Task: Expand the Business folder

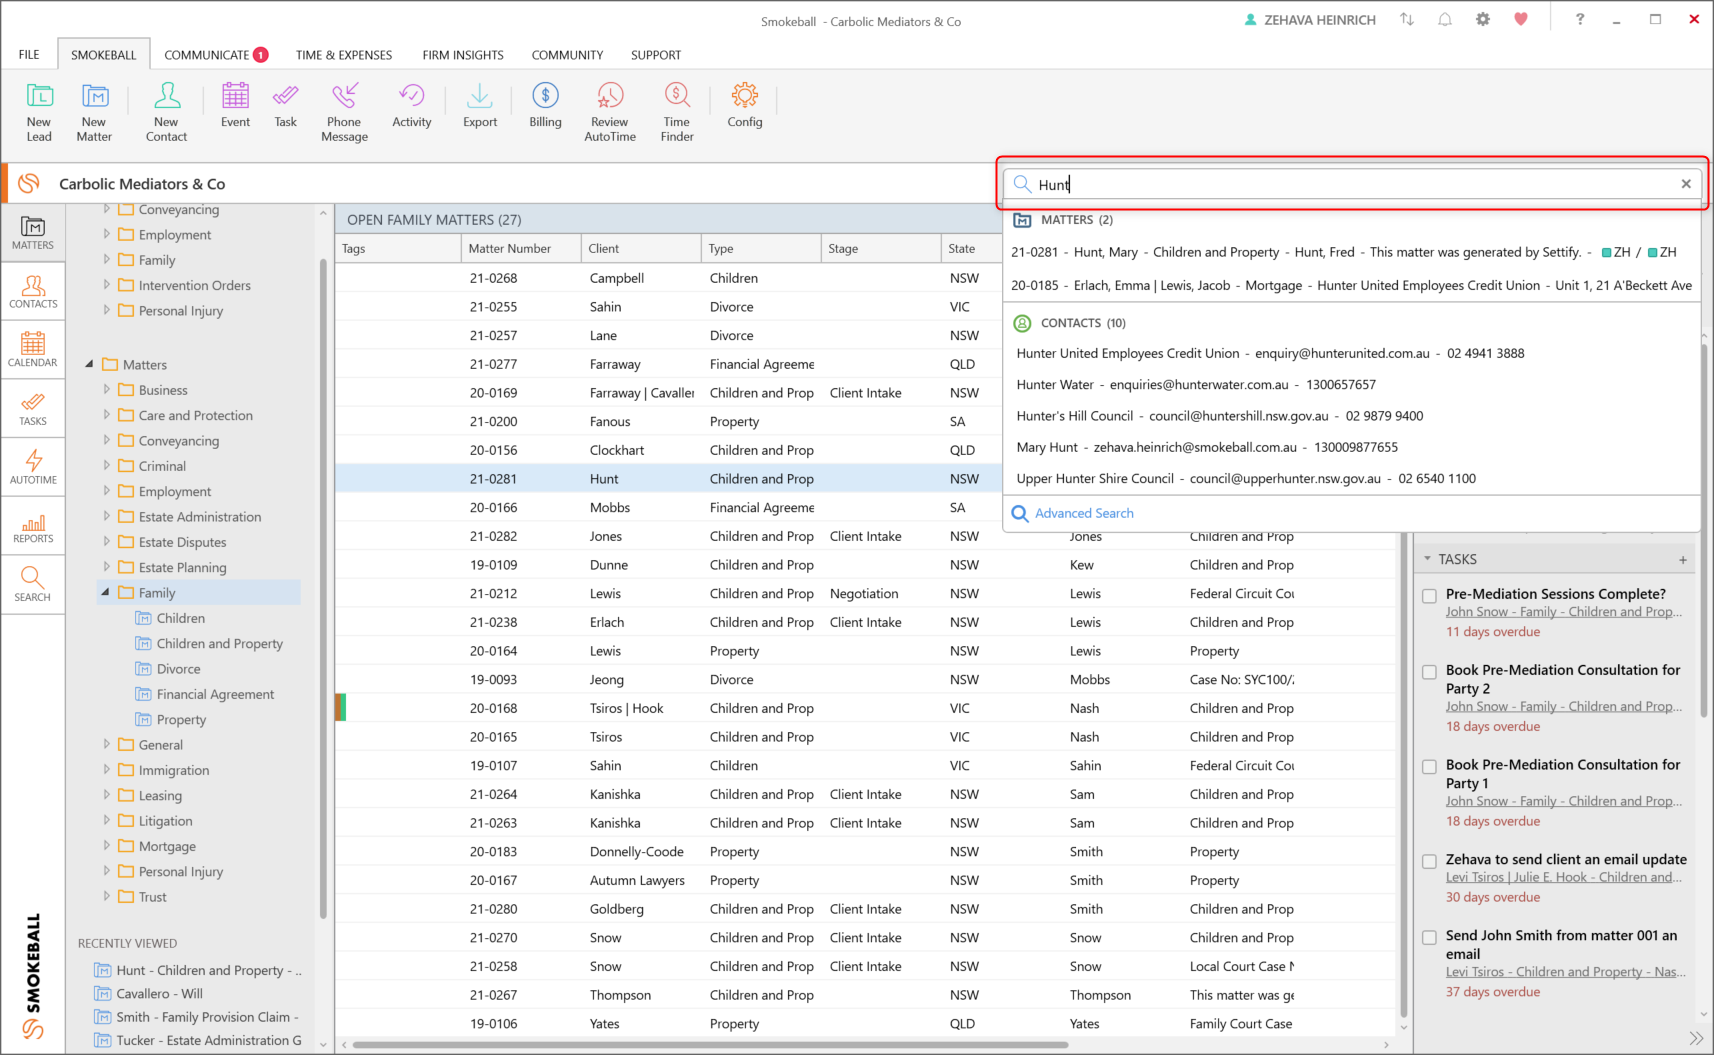Action: [x=106, y=390]
